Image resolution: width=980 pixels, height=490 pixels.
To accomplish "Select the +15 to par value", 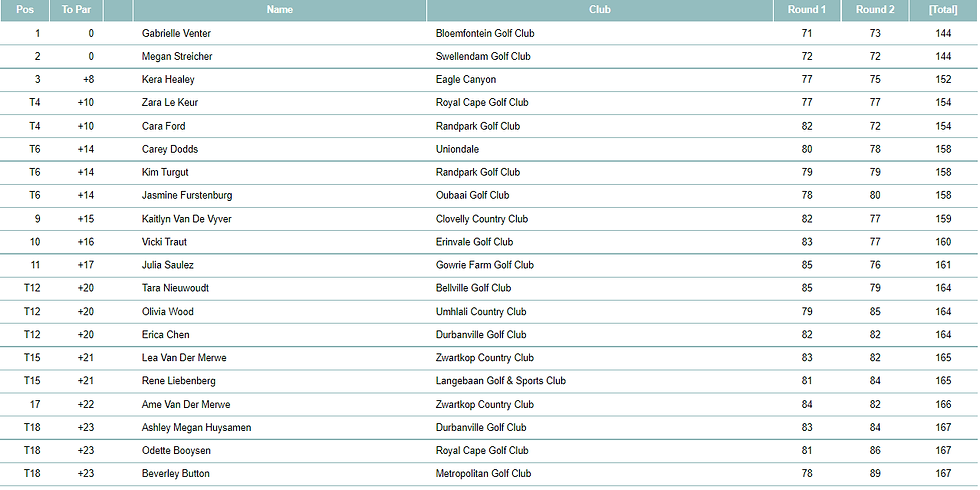I will point(86,219).
